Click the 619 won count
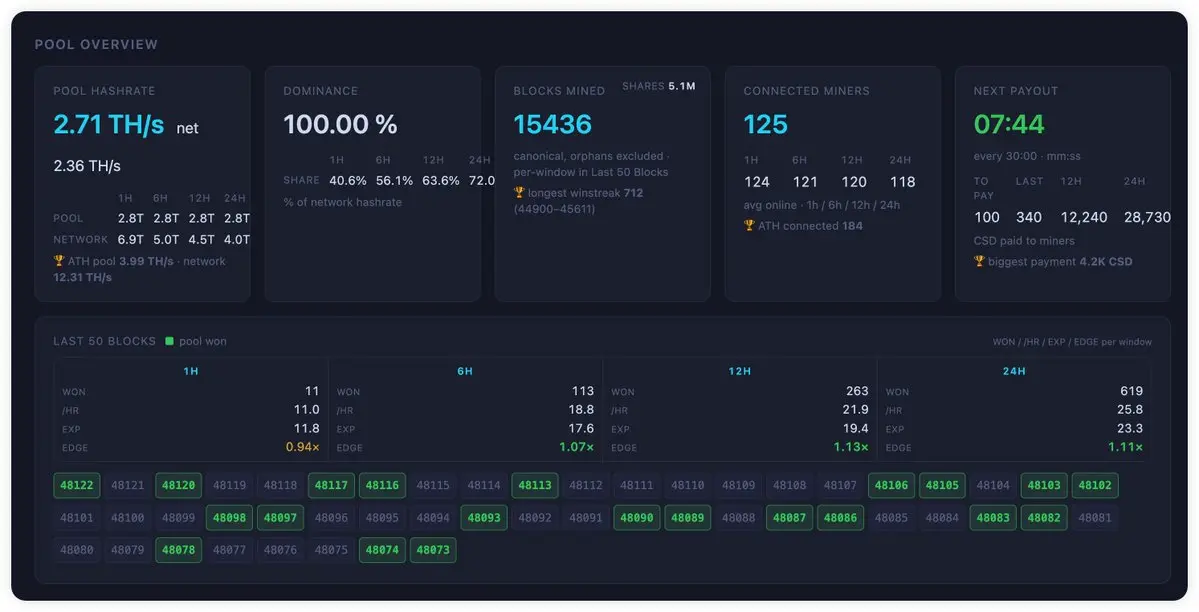 click(1132, 391)
